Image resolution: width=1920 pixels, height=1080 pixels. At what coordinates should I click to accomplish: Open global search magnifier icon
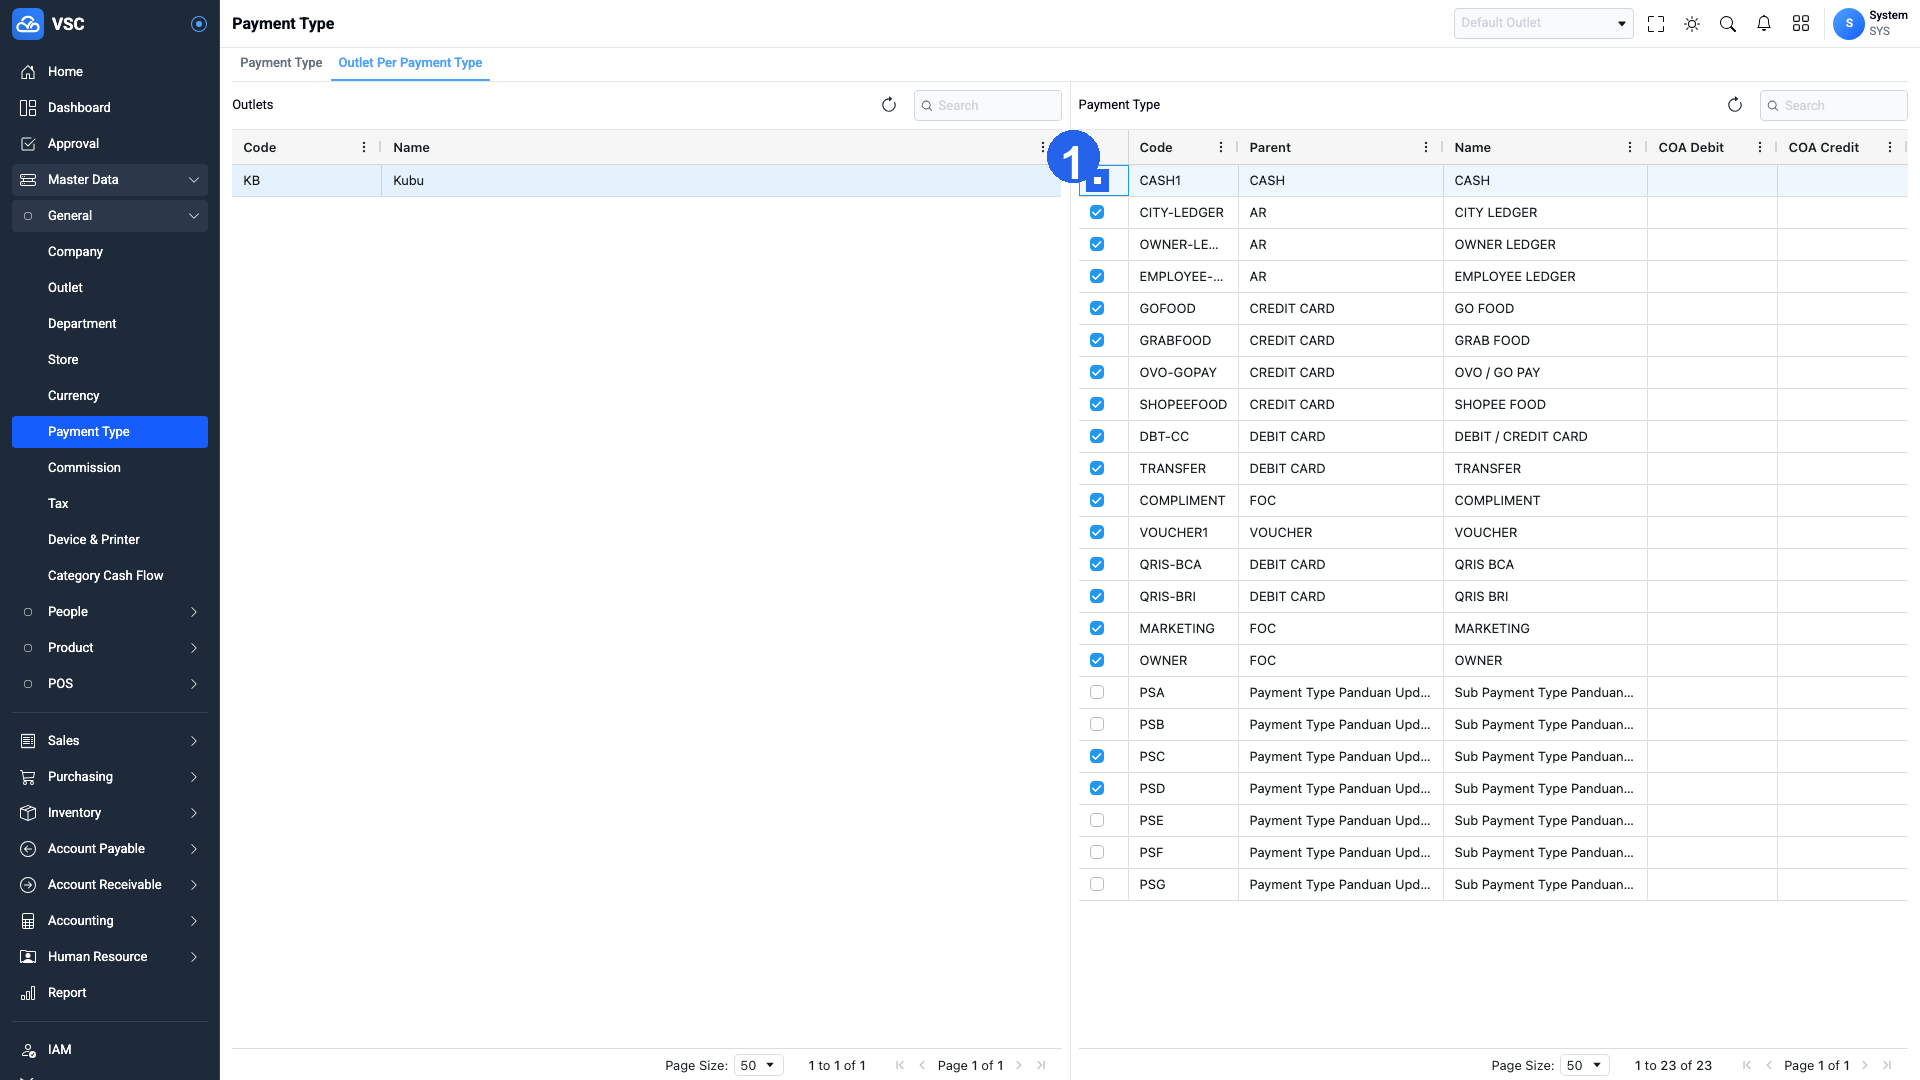(1728, 24)
